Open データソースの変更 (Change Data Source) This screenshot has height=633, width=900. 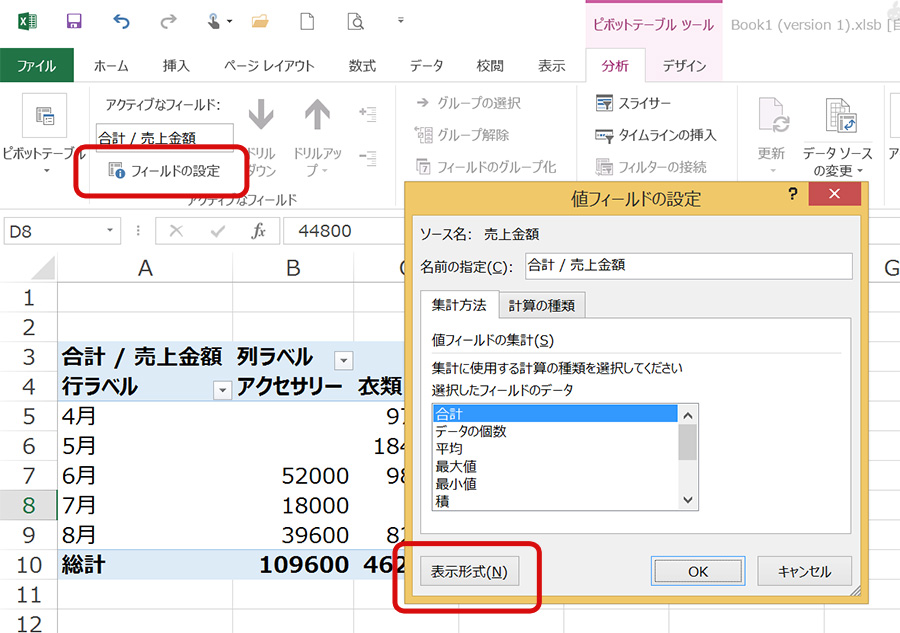[837, 118]
